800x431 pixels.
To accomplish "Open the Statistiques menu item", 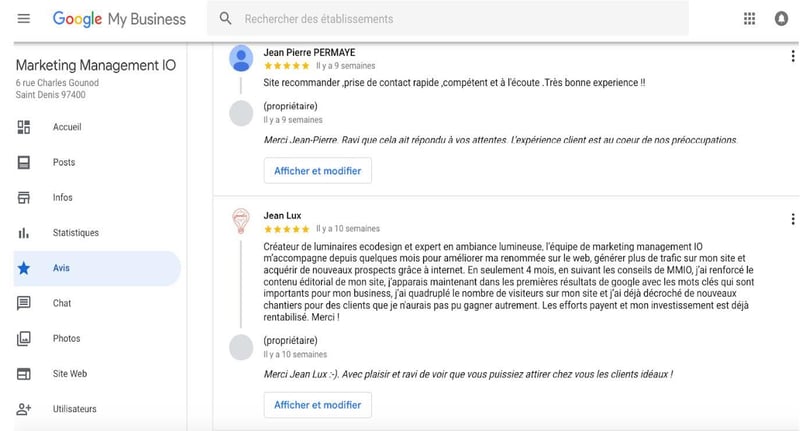I will coord(75,233).
